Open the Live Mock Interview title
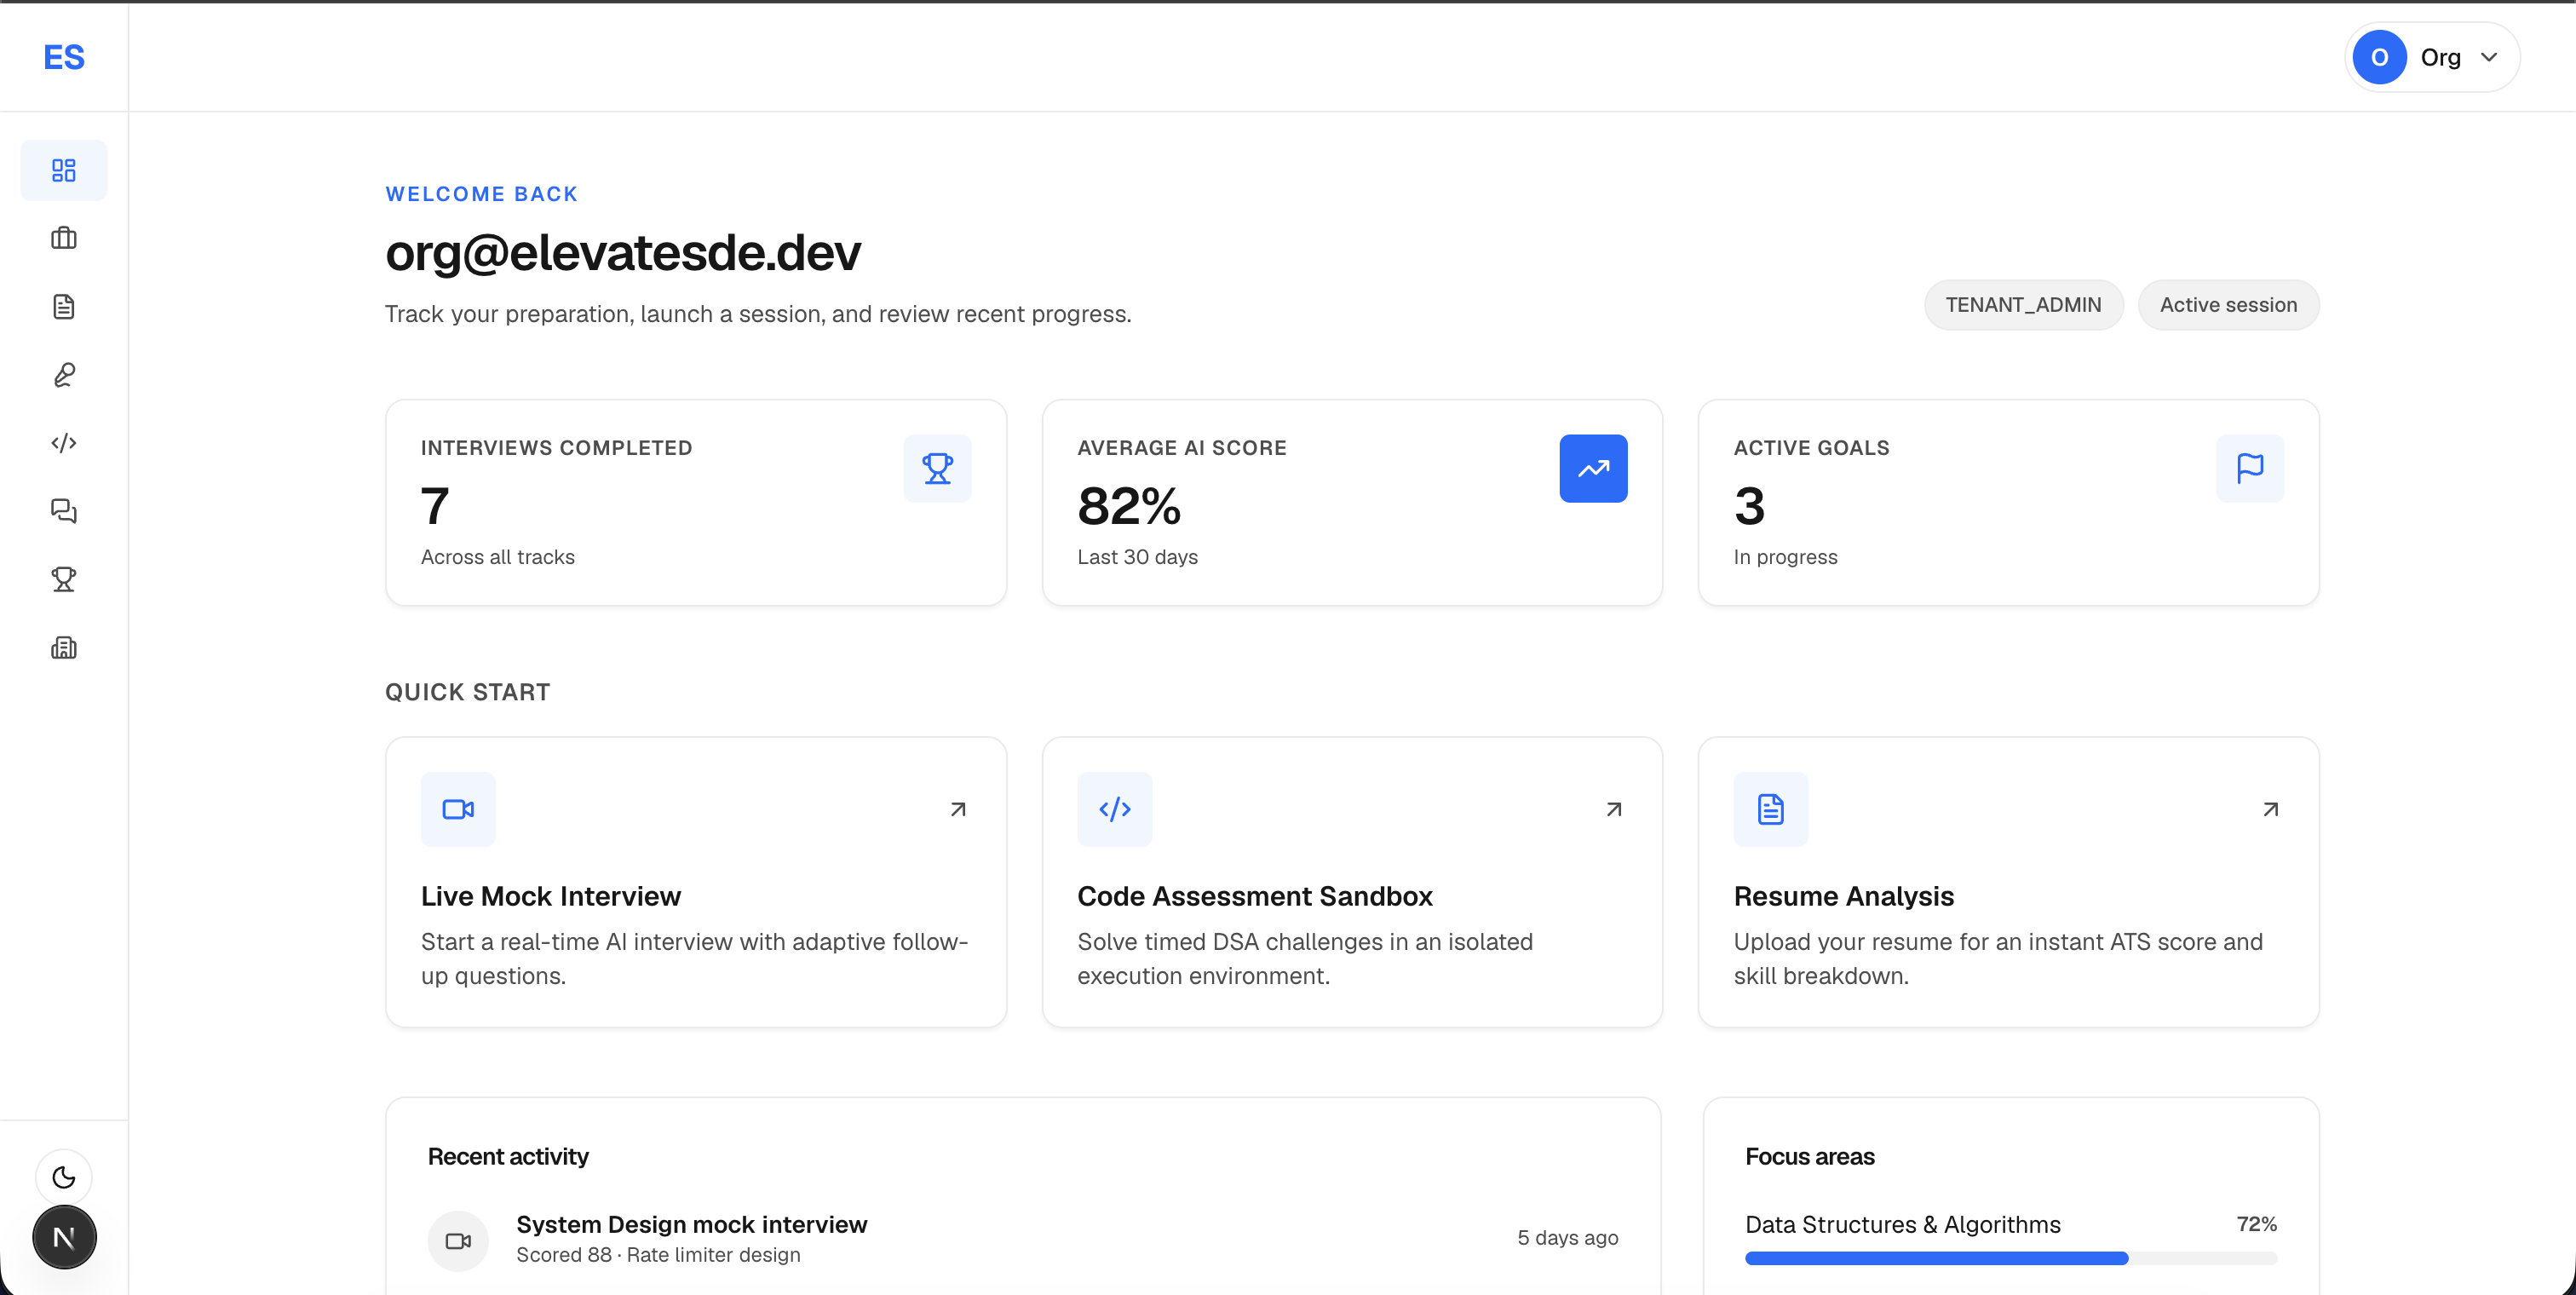The width and height of the screenshot is (2576, 1295). pos(551,896)
